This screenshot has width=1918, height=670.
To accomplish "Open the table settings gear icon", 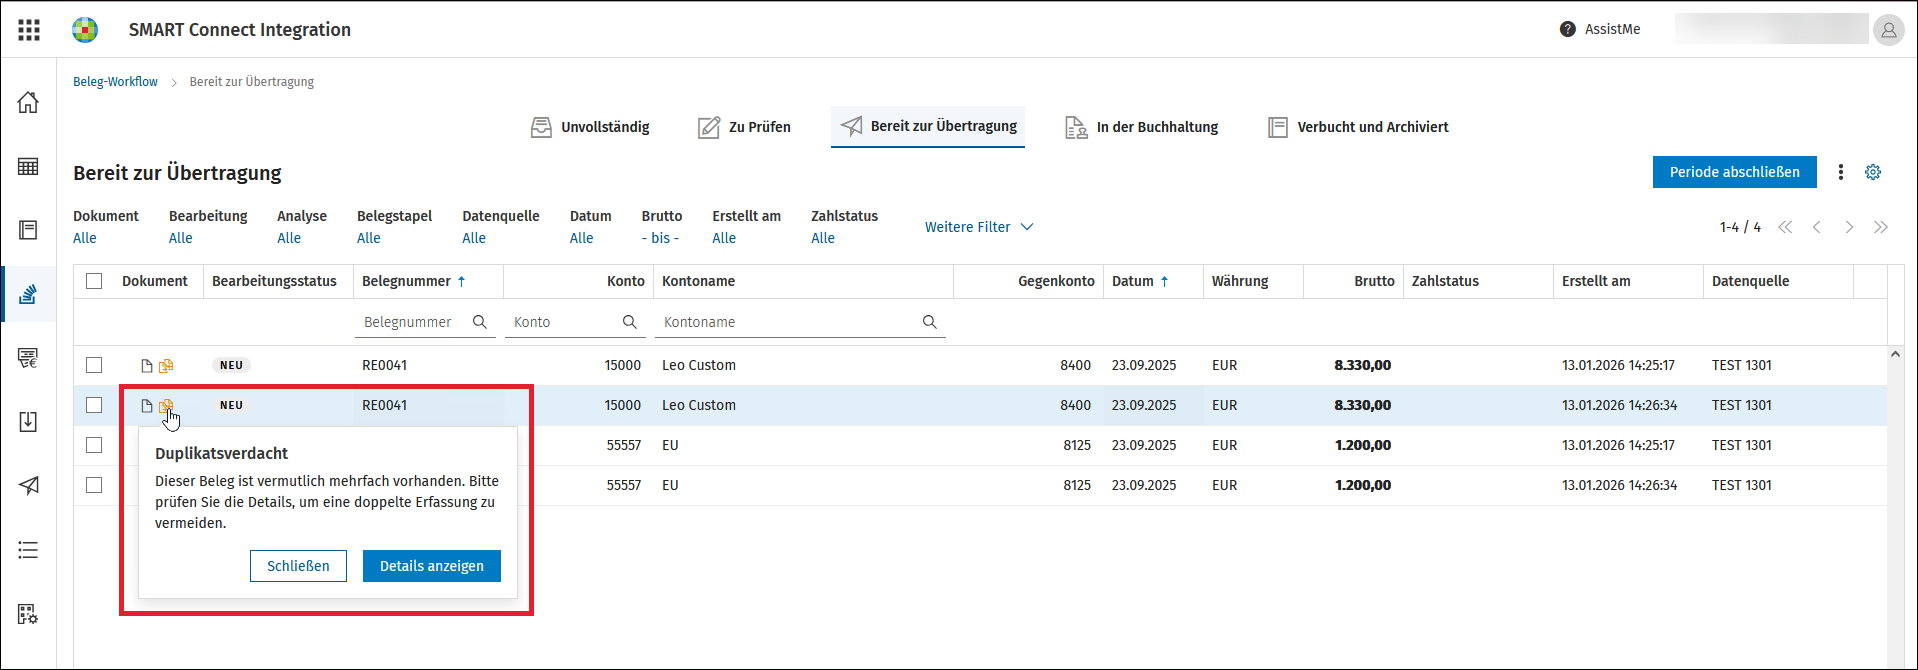I will (x=1873, y=172).
